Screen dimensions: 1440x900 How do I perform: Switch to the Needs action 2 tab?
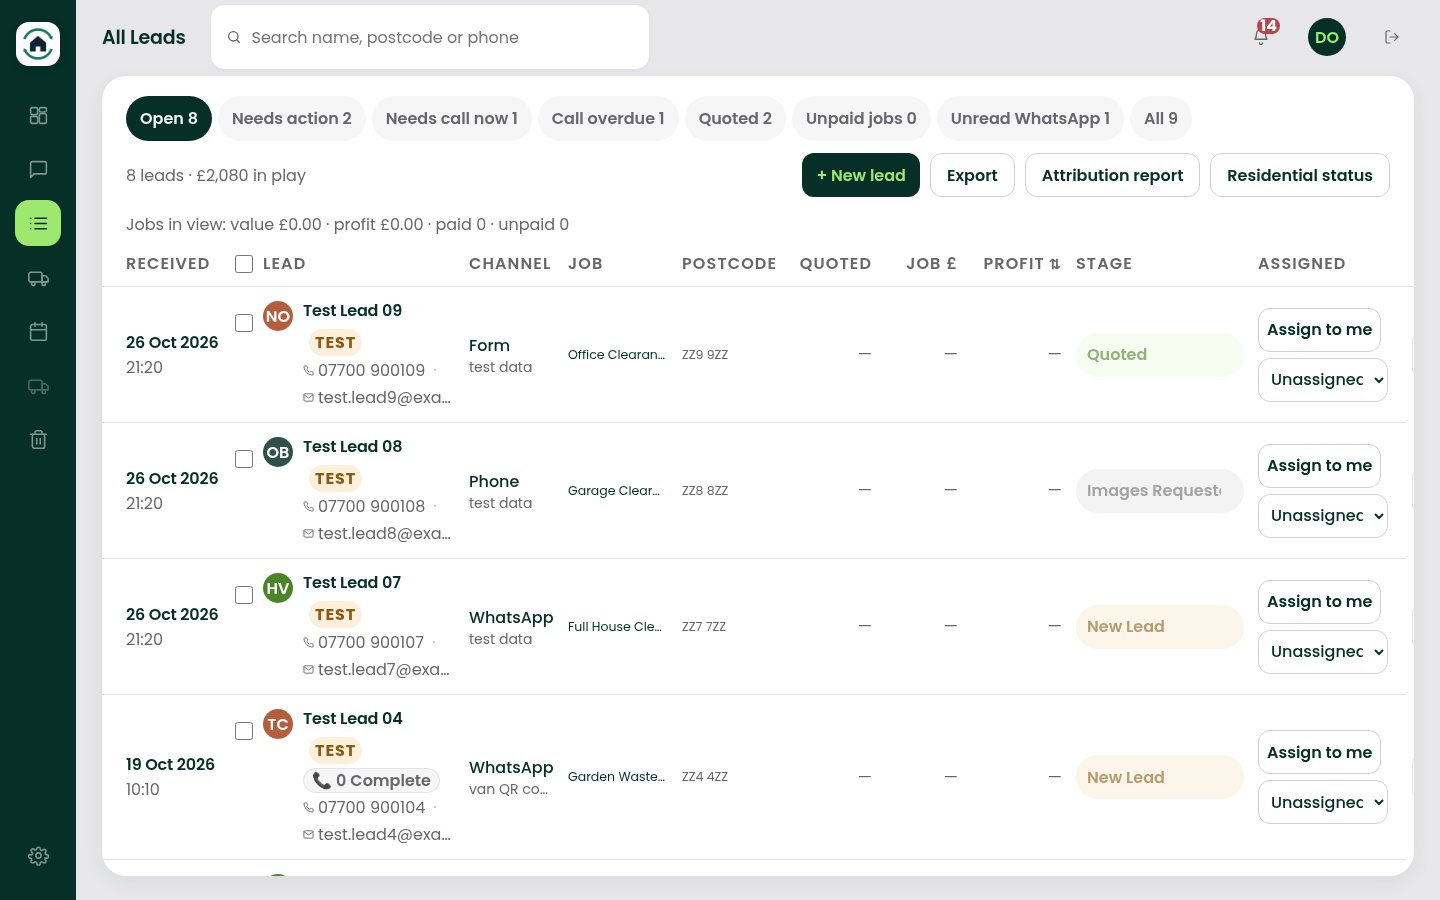coord(292,118)
